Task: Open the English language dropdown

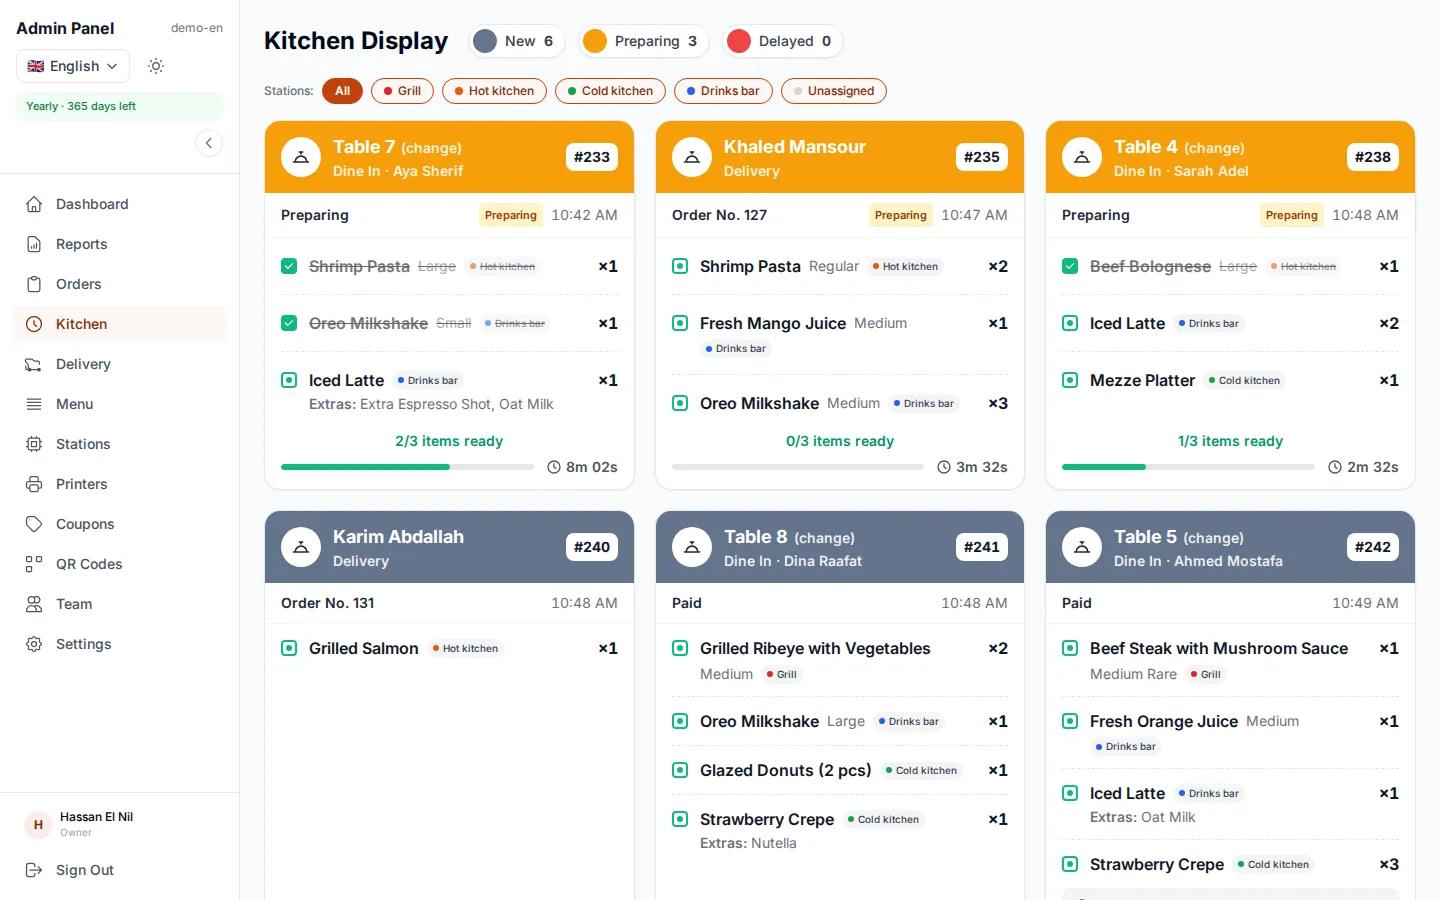Action: [x=73, y=66]
